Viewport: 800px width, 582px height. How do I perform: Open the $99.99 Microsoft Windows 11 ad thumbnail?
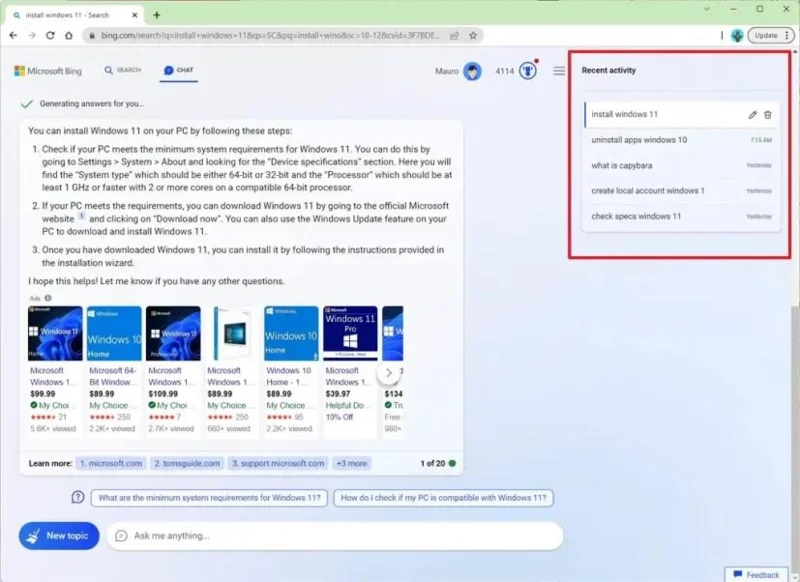point(55,333)
